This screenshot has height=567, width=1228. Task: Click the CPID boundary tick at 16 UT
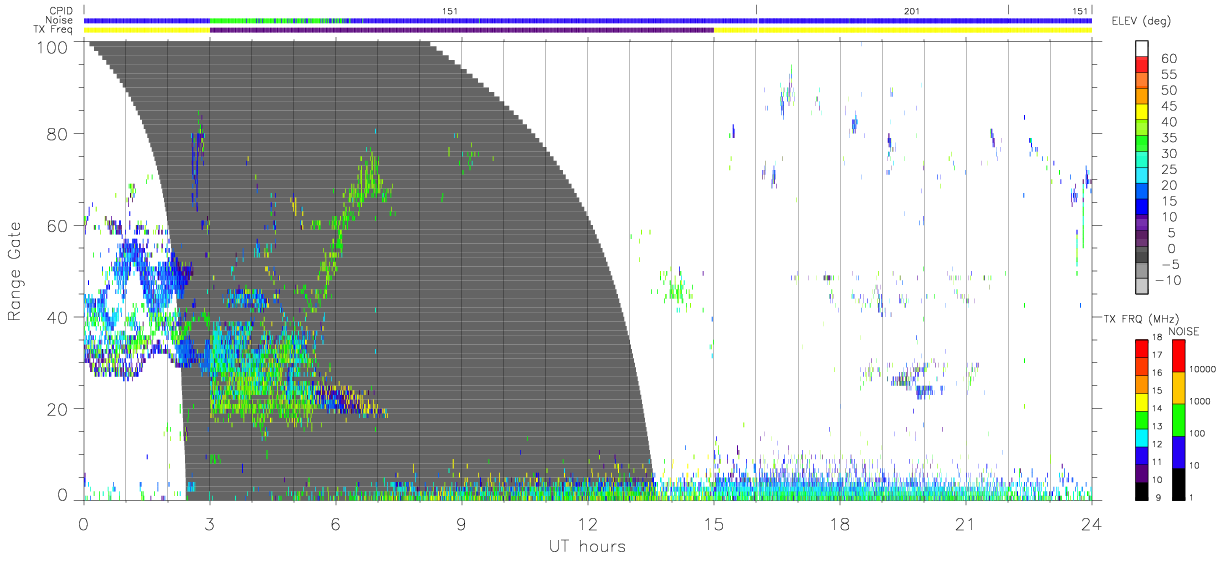[756, 10]
